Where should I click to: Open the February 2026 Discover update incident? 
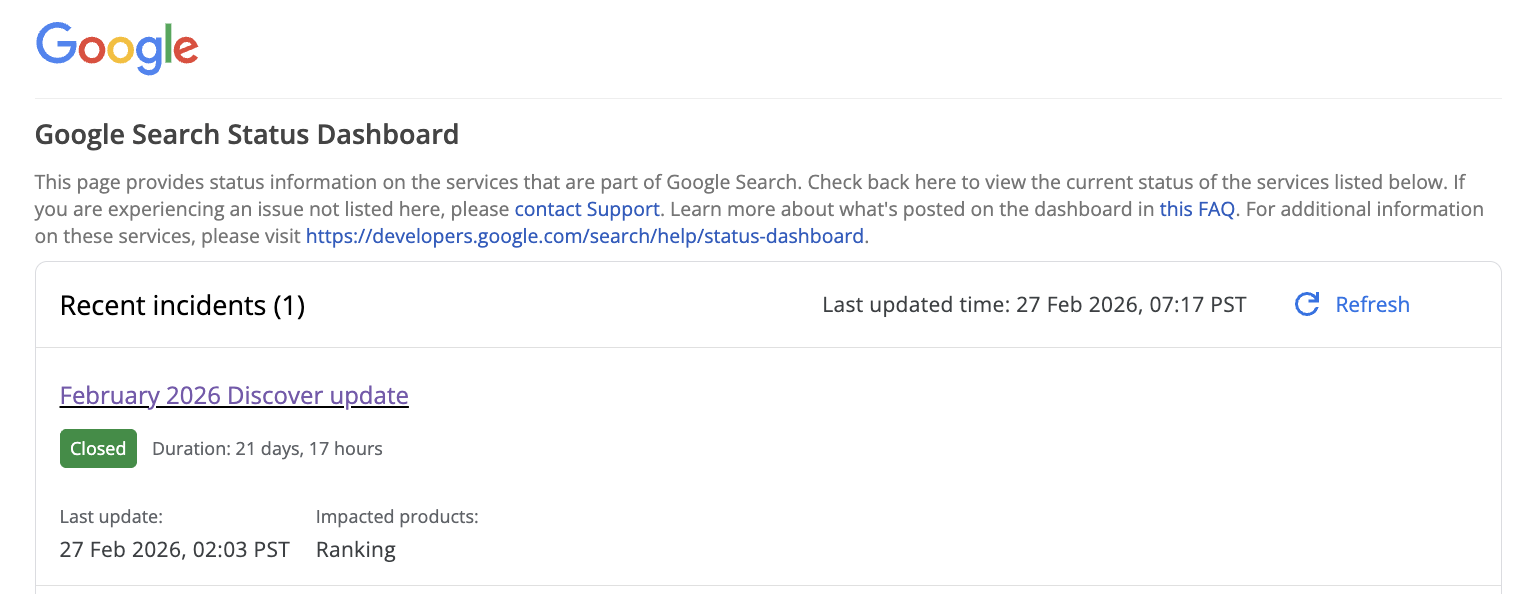(x=233, y=395)
